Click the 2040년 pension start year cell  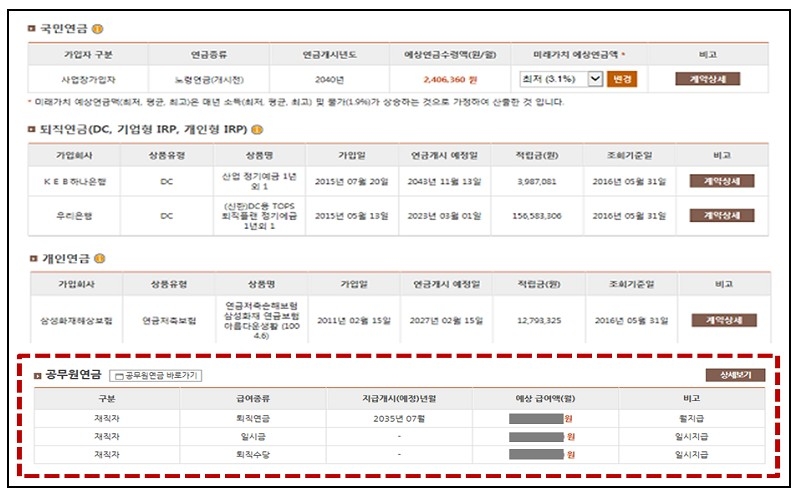coord(329,80)
